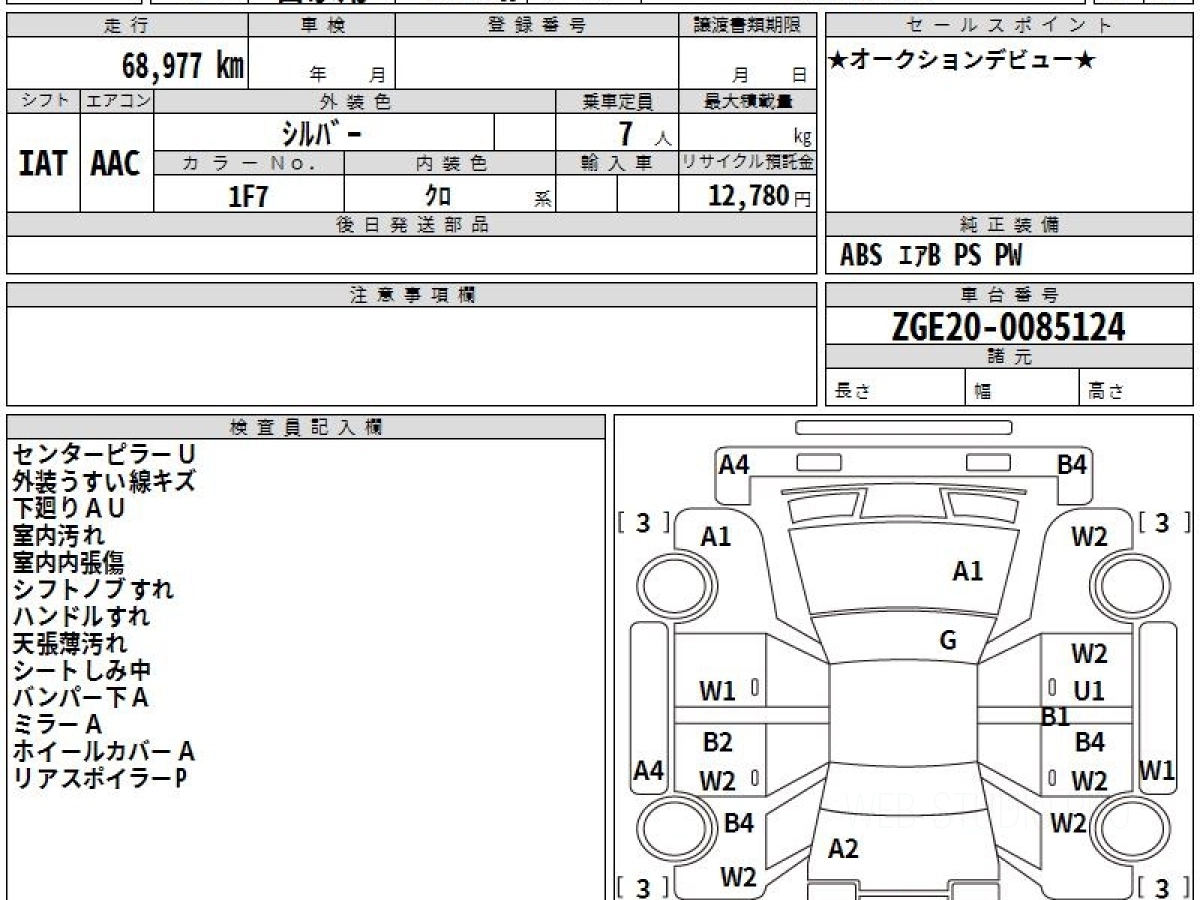Select the note リアスポイラーP
The height and width of the screenshot is (900, 1200).
pos(100,779)
